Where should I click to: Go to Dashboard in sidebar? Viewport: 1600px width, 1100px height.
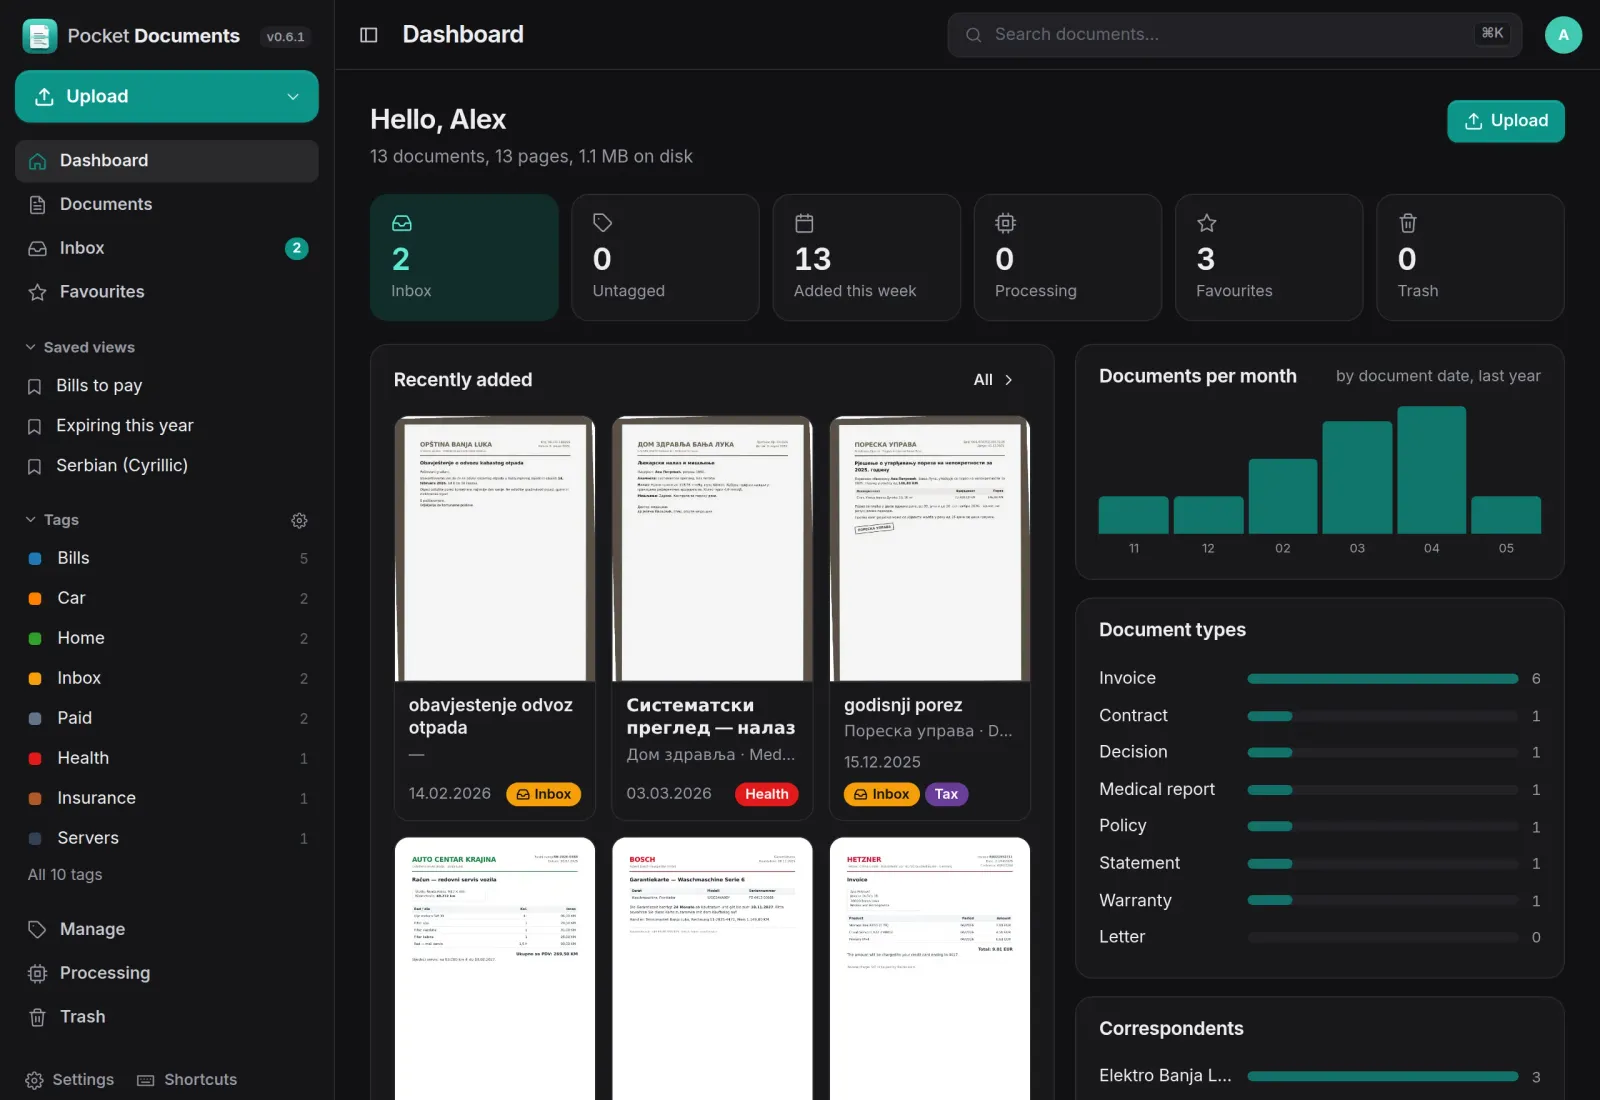167,161
